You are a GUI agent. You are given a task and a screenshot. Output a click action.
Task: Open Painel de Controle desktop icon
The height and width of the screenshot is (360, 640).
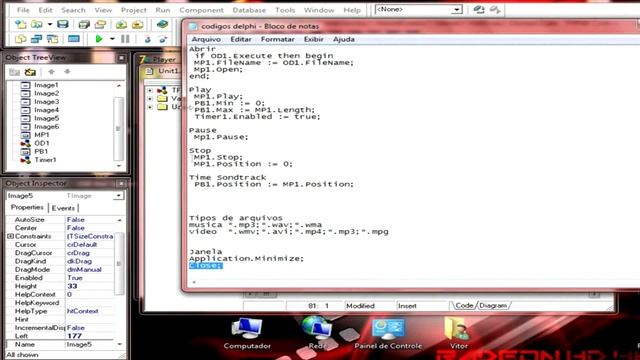(388, 334)
